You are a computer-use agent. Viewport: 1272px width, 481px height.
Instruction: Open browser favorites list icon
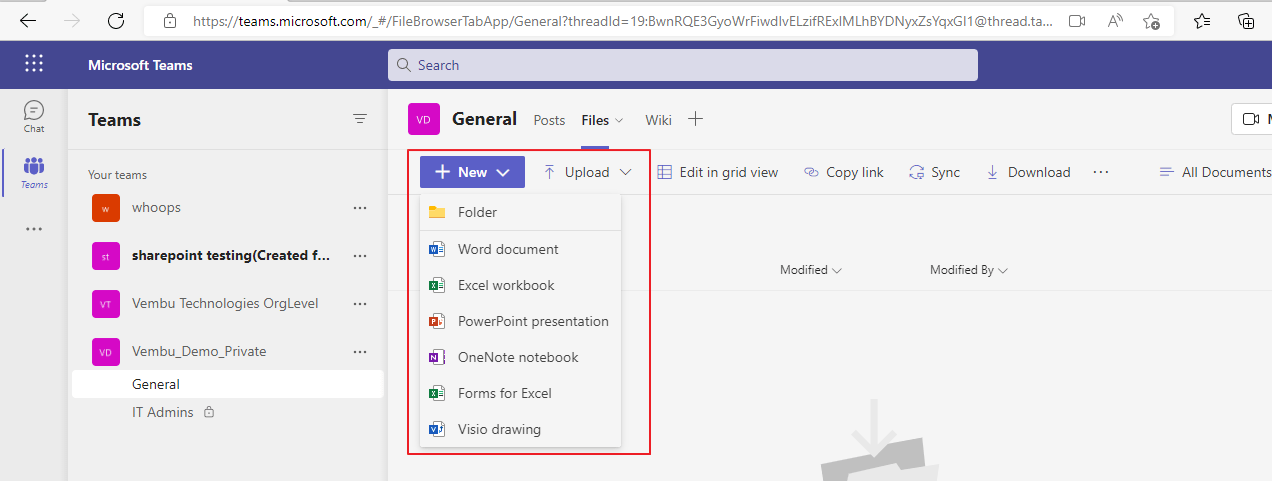point(1202,20)
